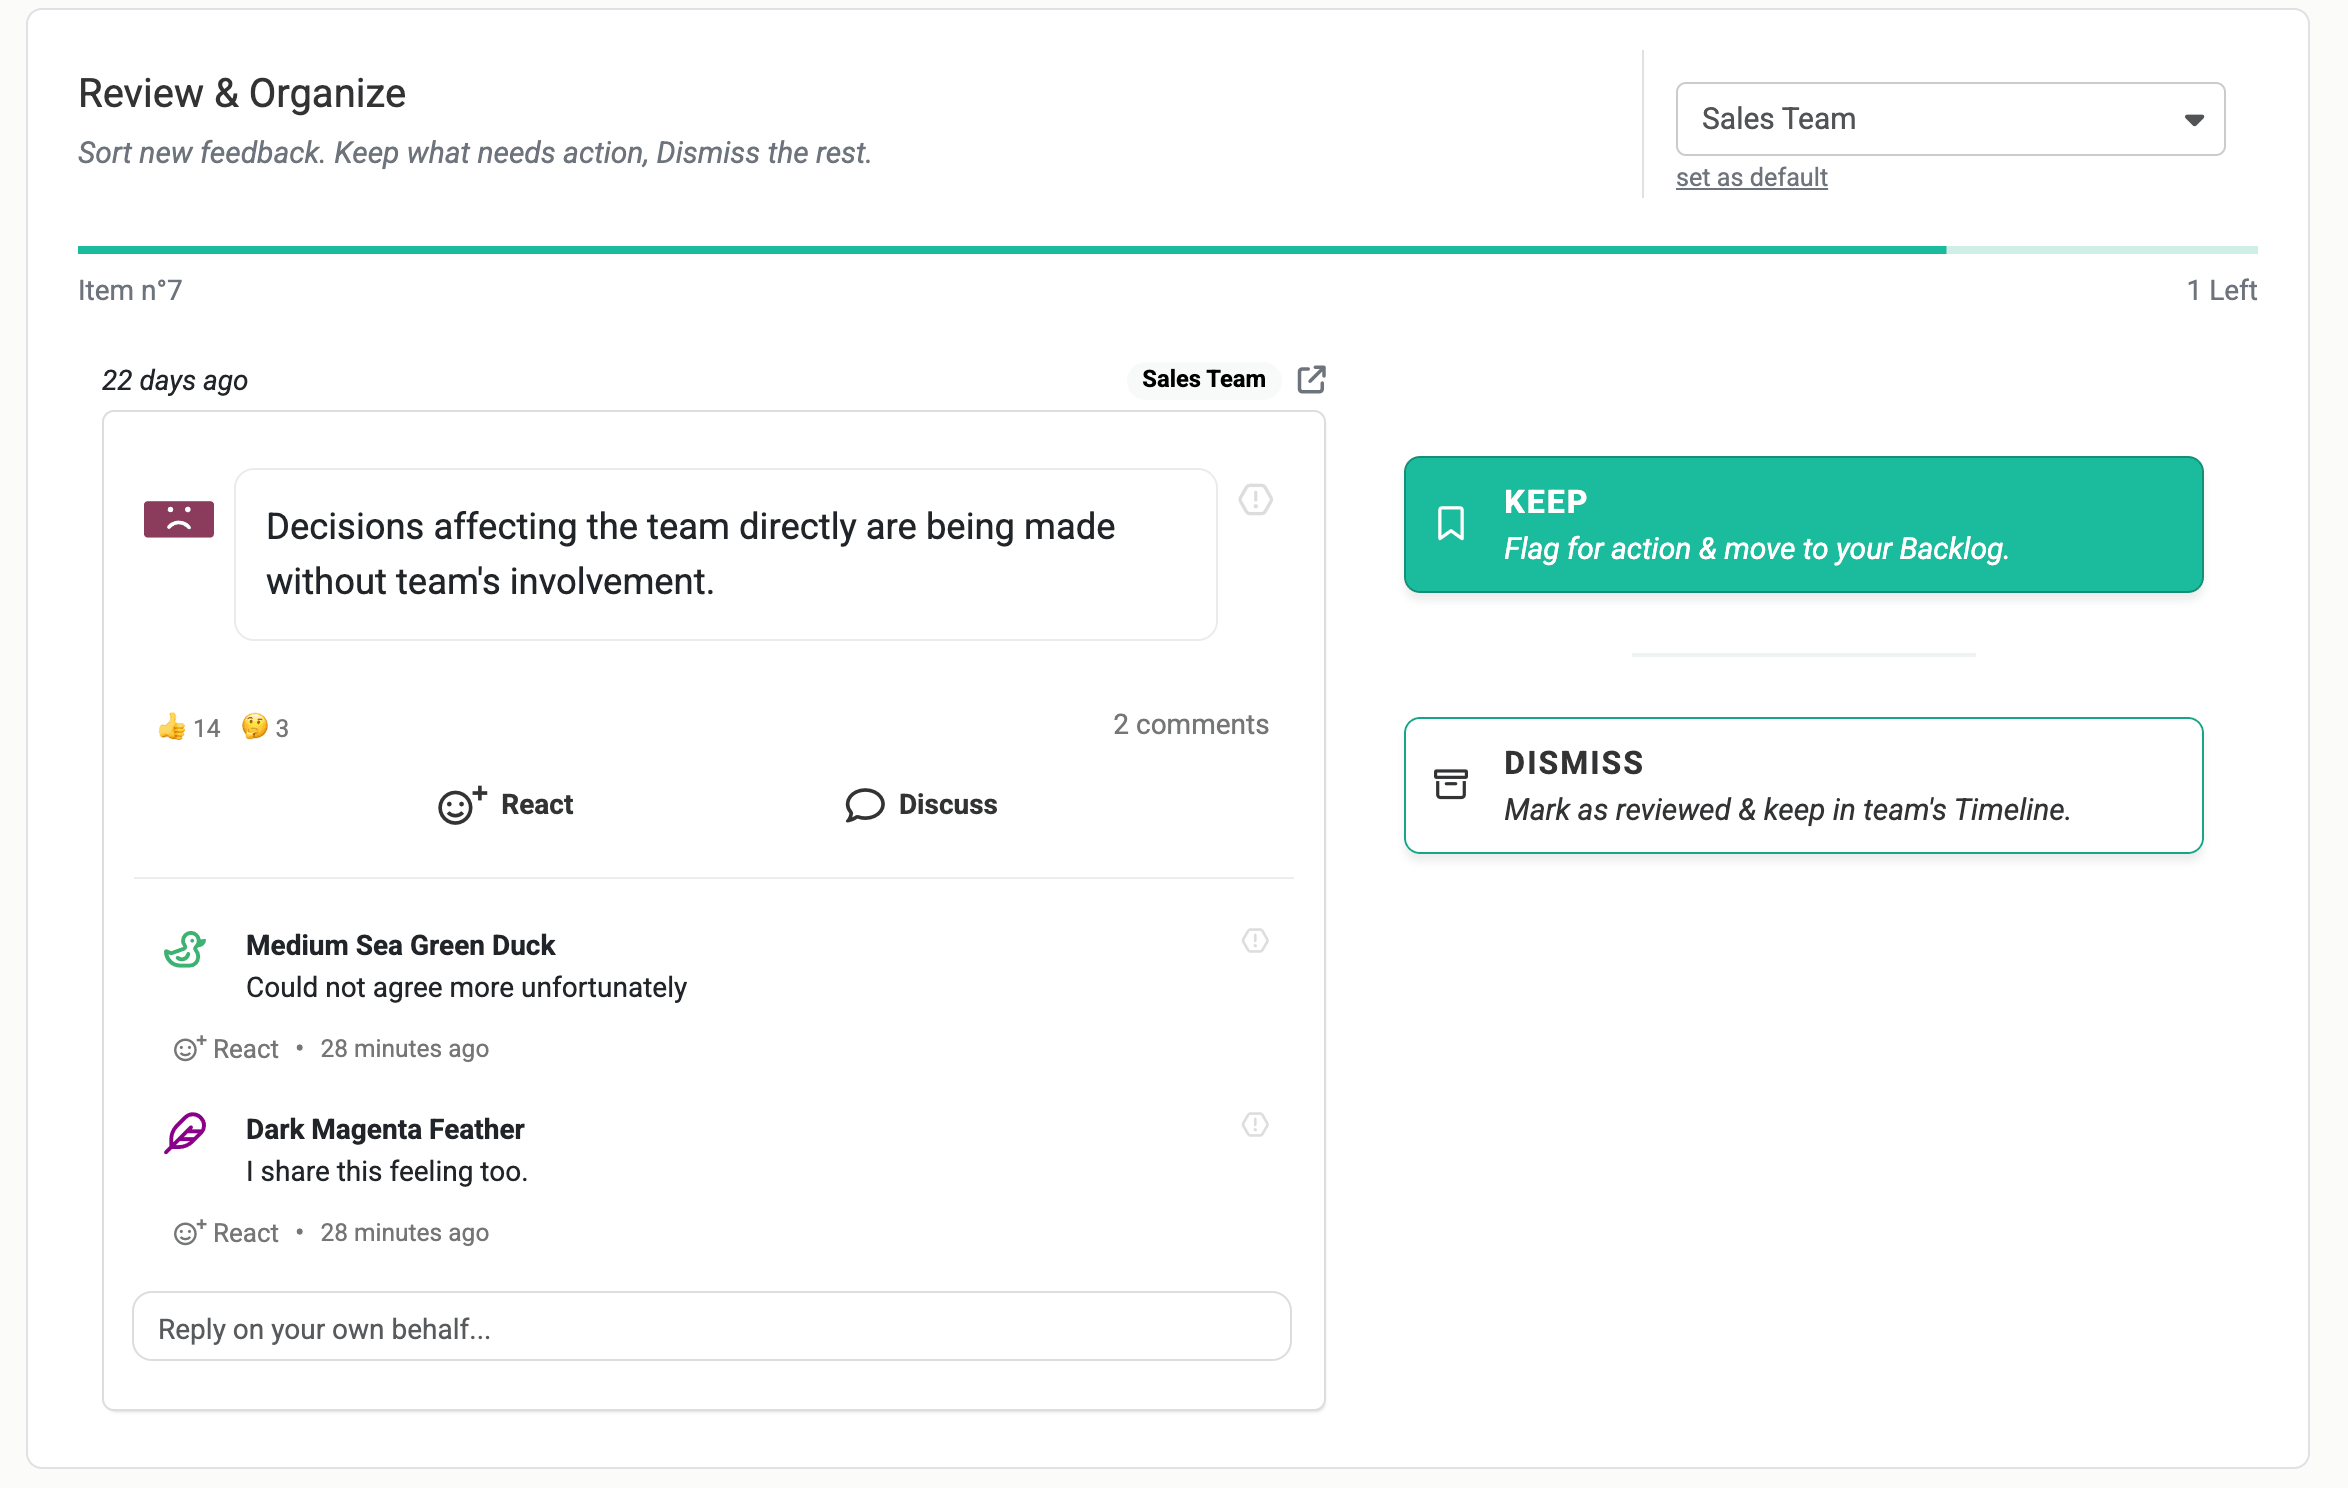Viewport: 2348px width, 1488px height.
Task: Click the Sales Team tag badge
Action: tap(1203, 379)
